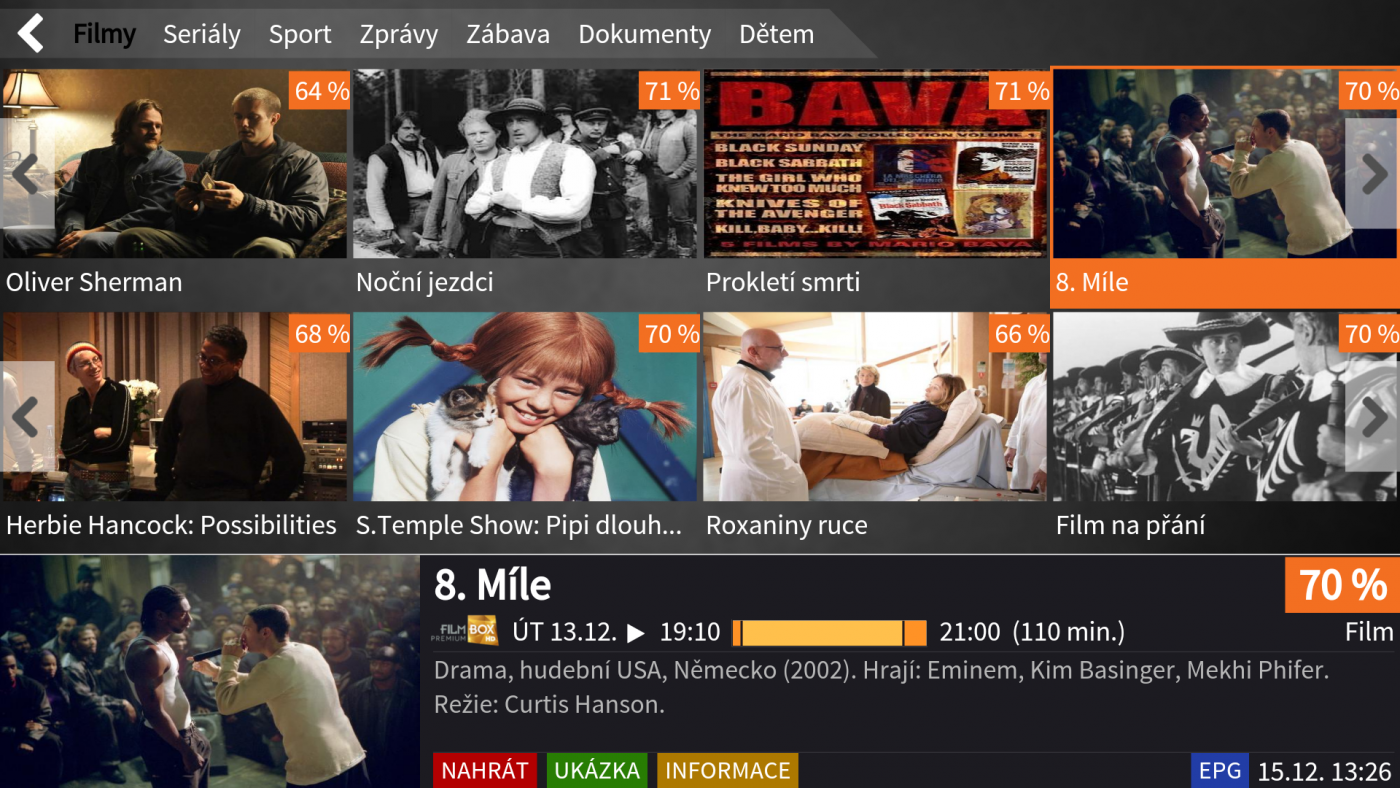This screenshot has height=788, width=1400.
Task: Open the blue EPG button
Action: click(x=1220, y=770)
